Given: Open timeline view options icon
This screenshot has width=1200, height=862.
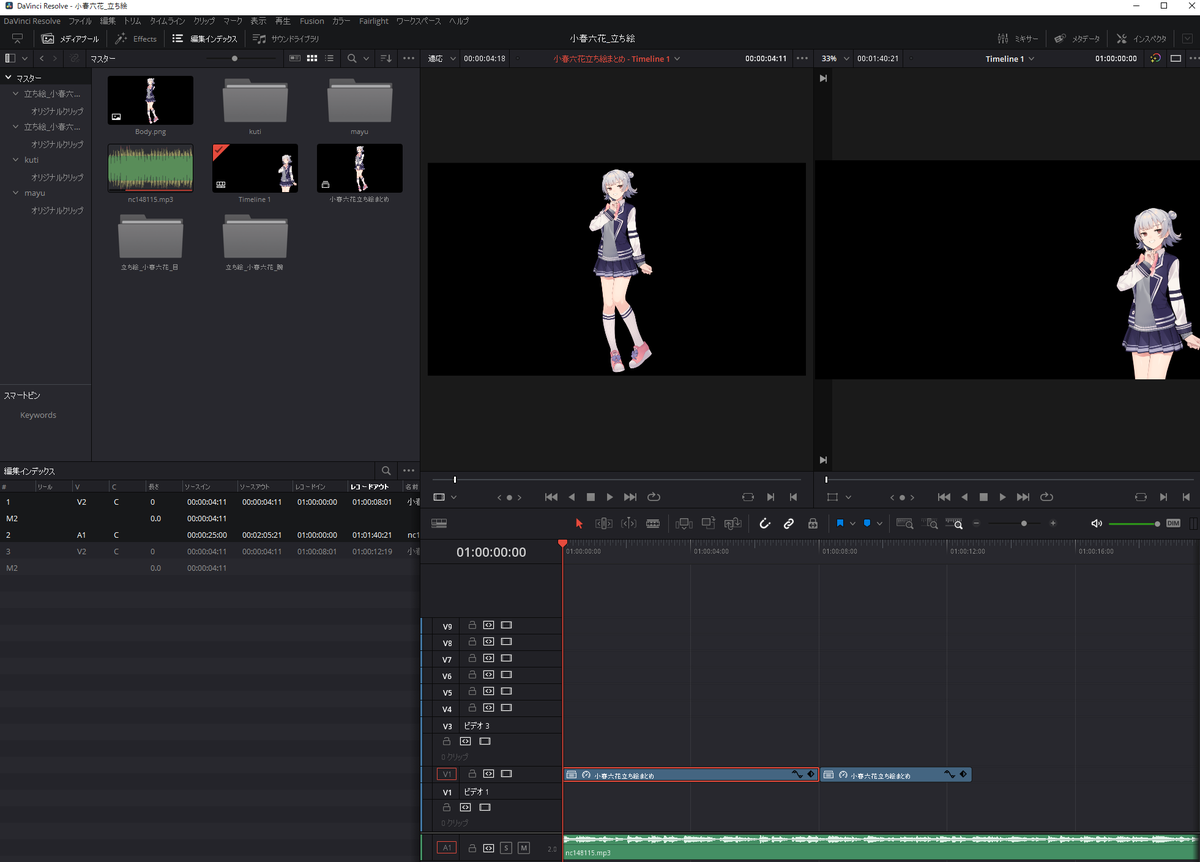Looking at the screenshot, I should (439, 523).
